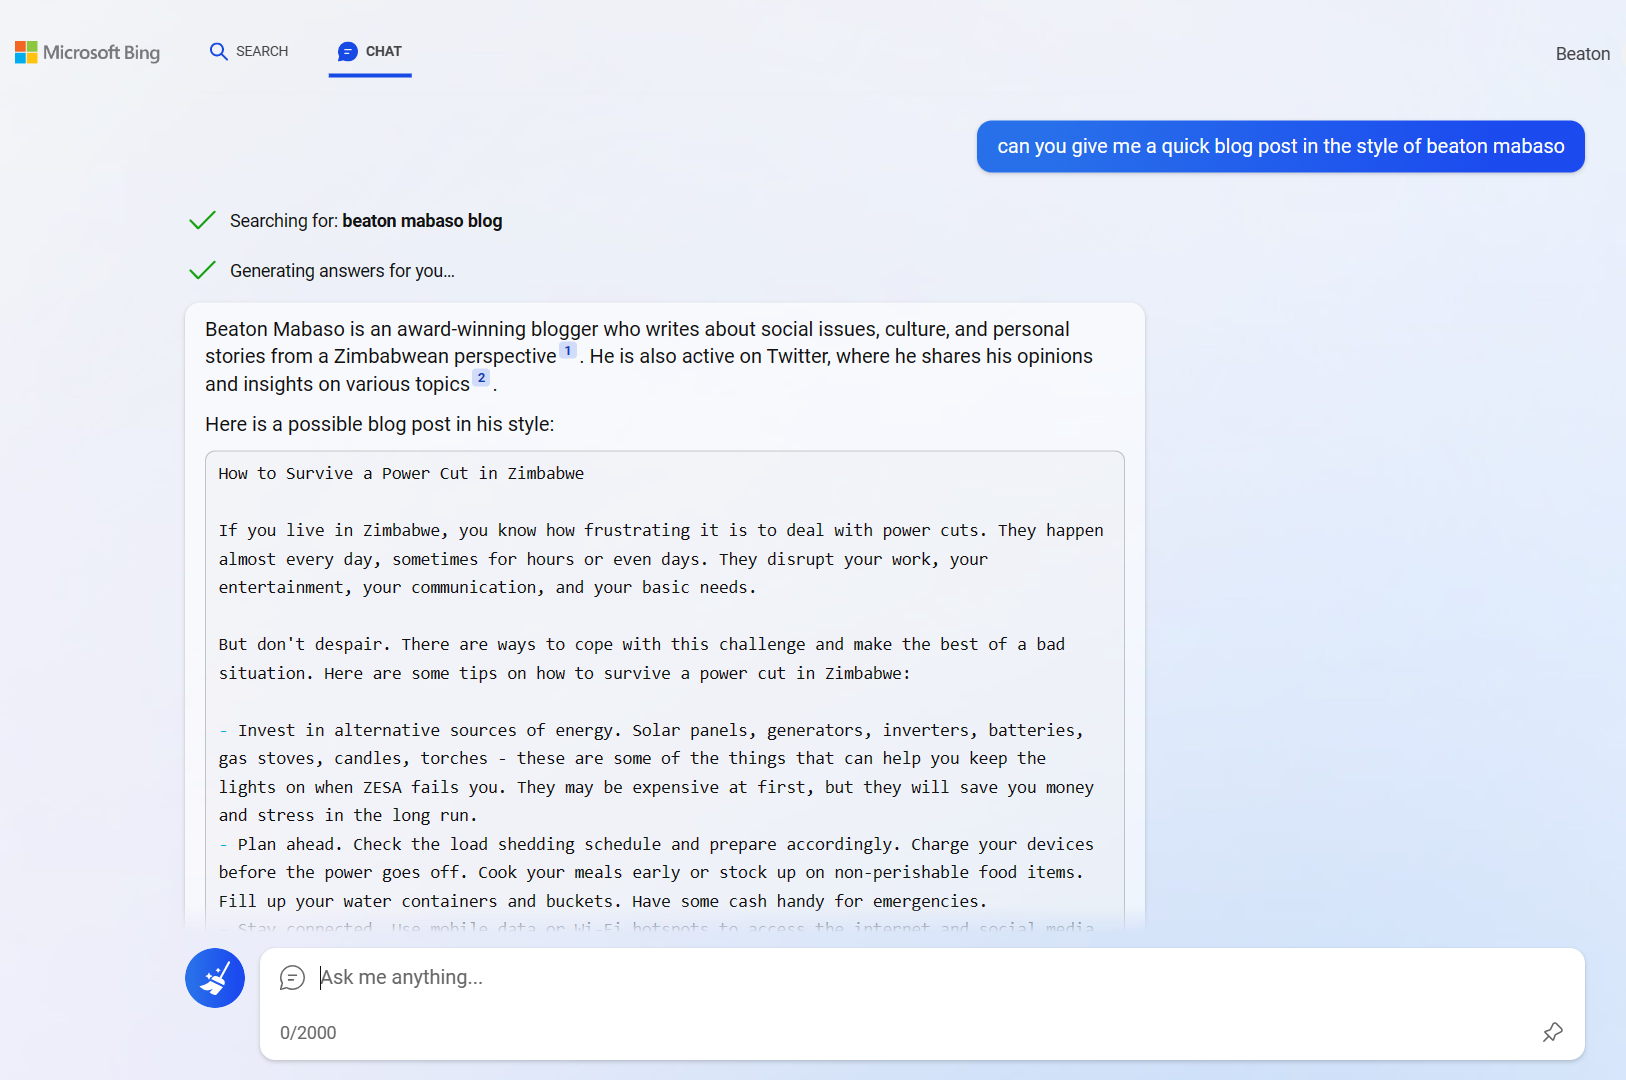Click the pin icon in input box

pos(1552,1032)
